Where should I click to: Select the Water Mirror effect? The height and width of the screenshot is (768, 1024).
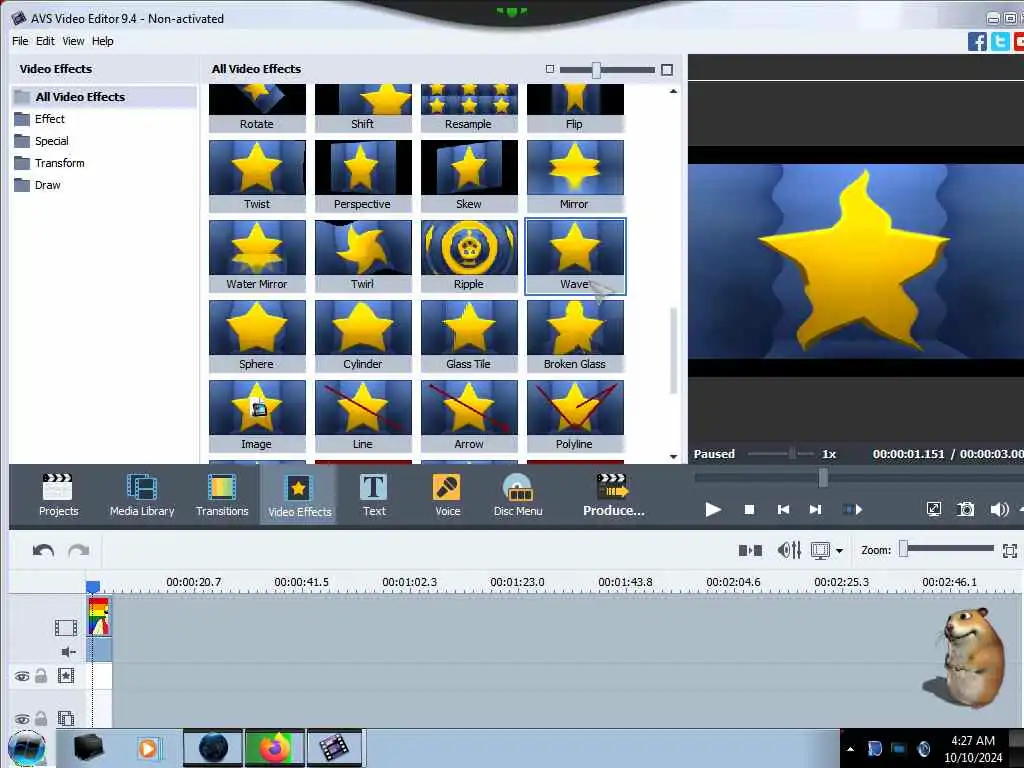[x=257, y=256]
